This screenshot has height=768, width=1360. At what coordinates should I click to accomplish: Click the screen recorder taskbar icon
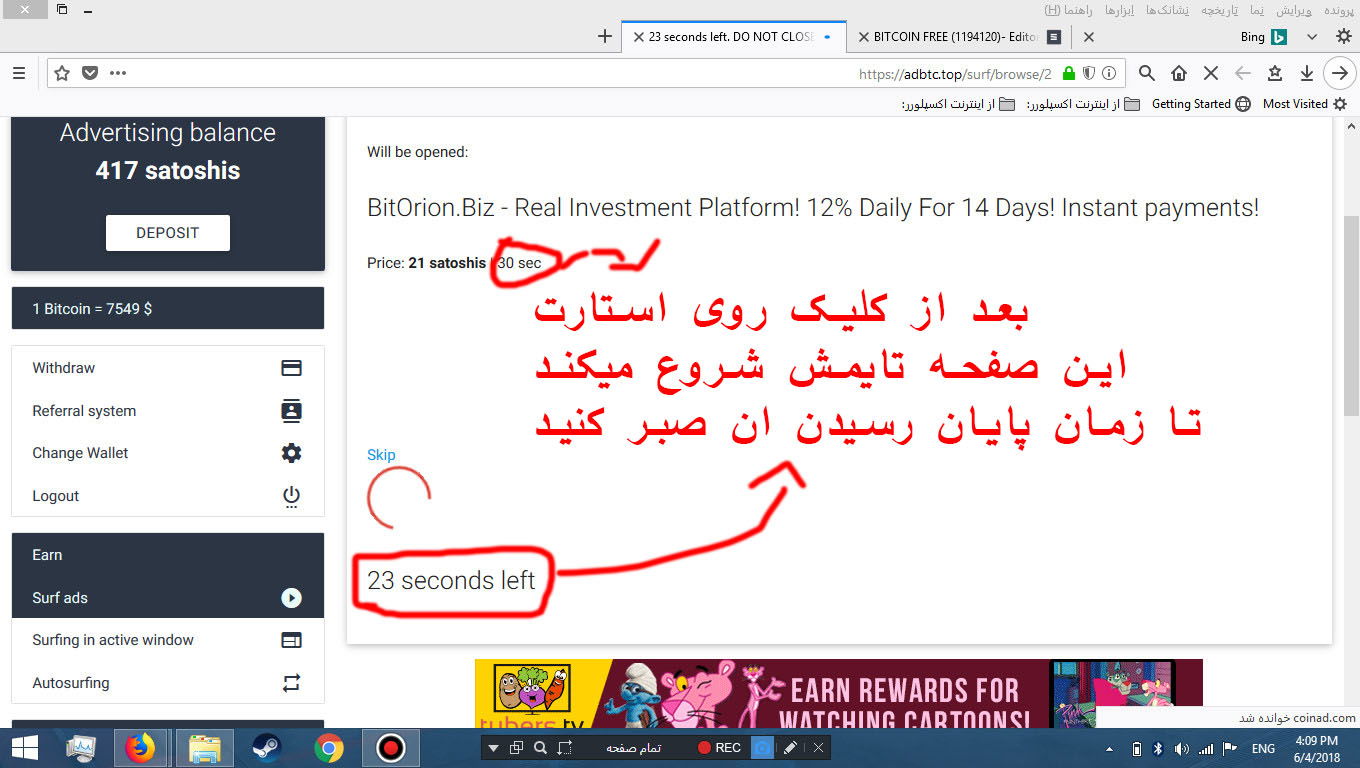(390, 748)
